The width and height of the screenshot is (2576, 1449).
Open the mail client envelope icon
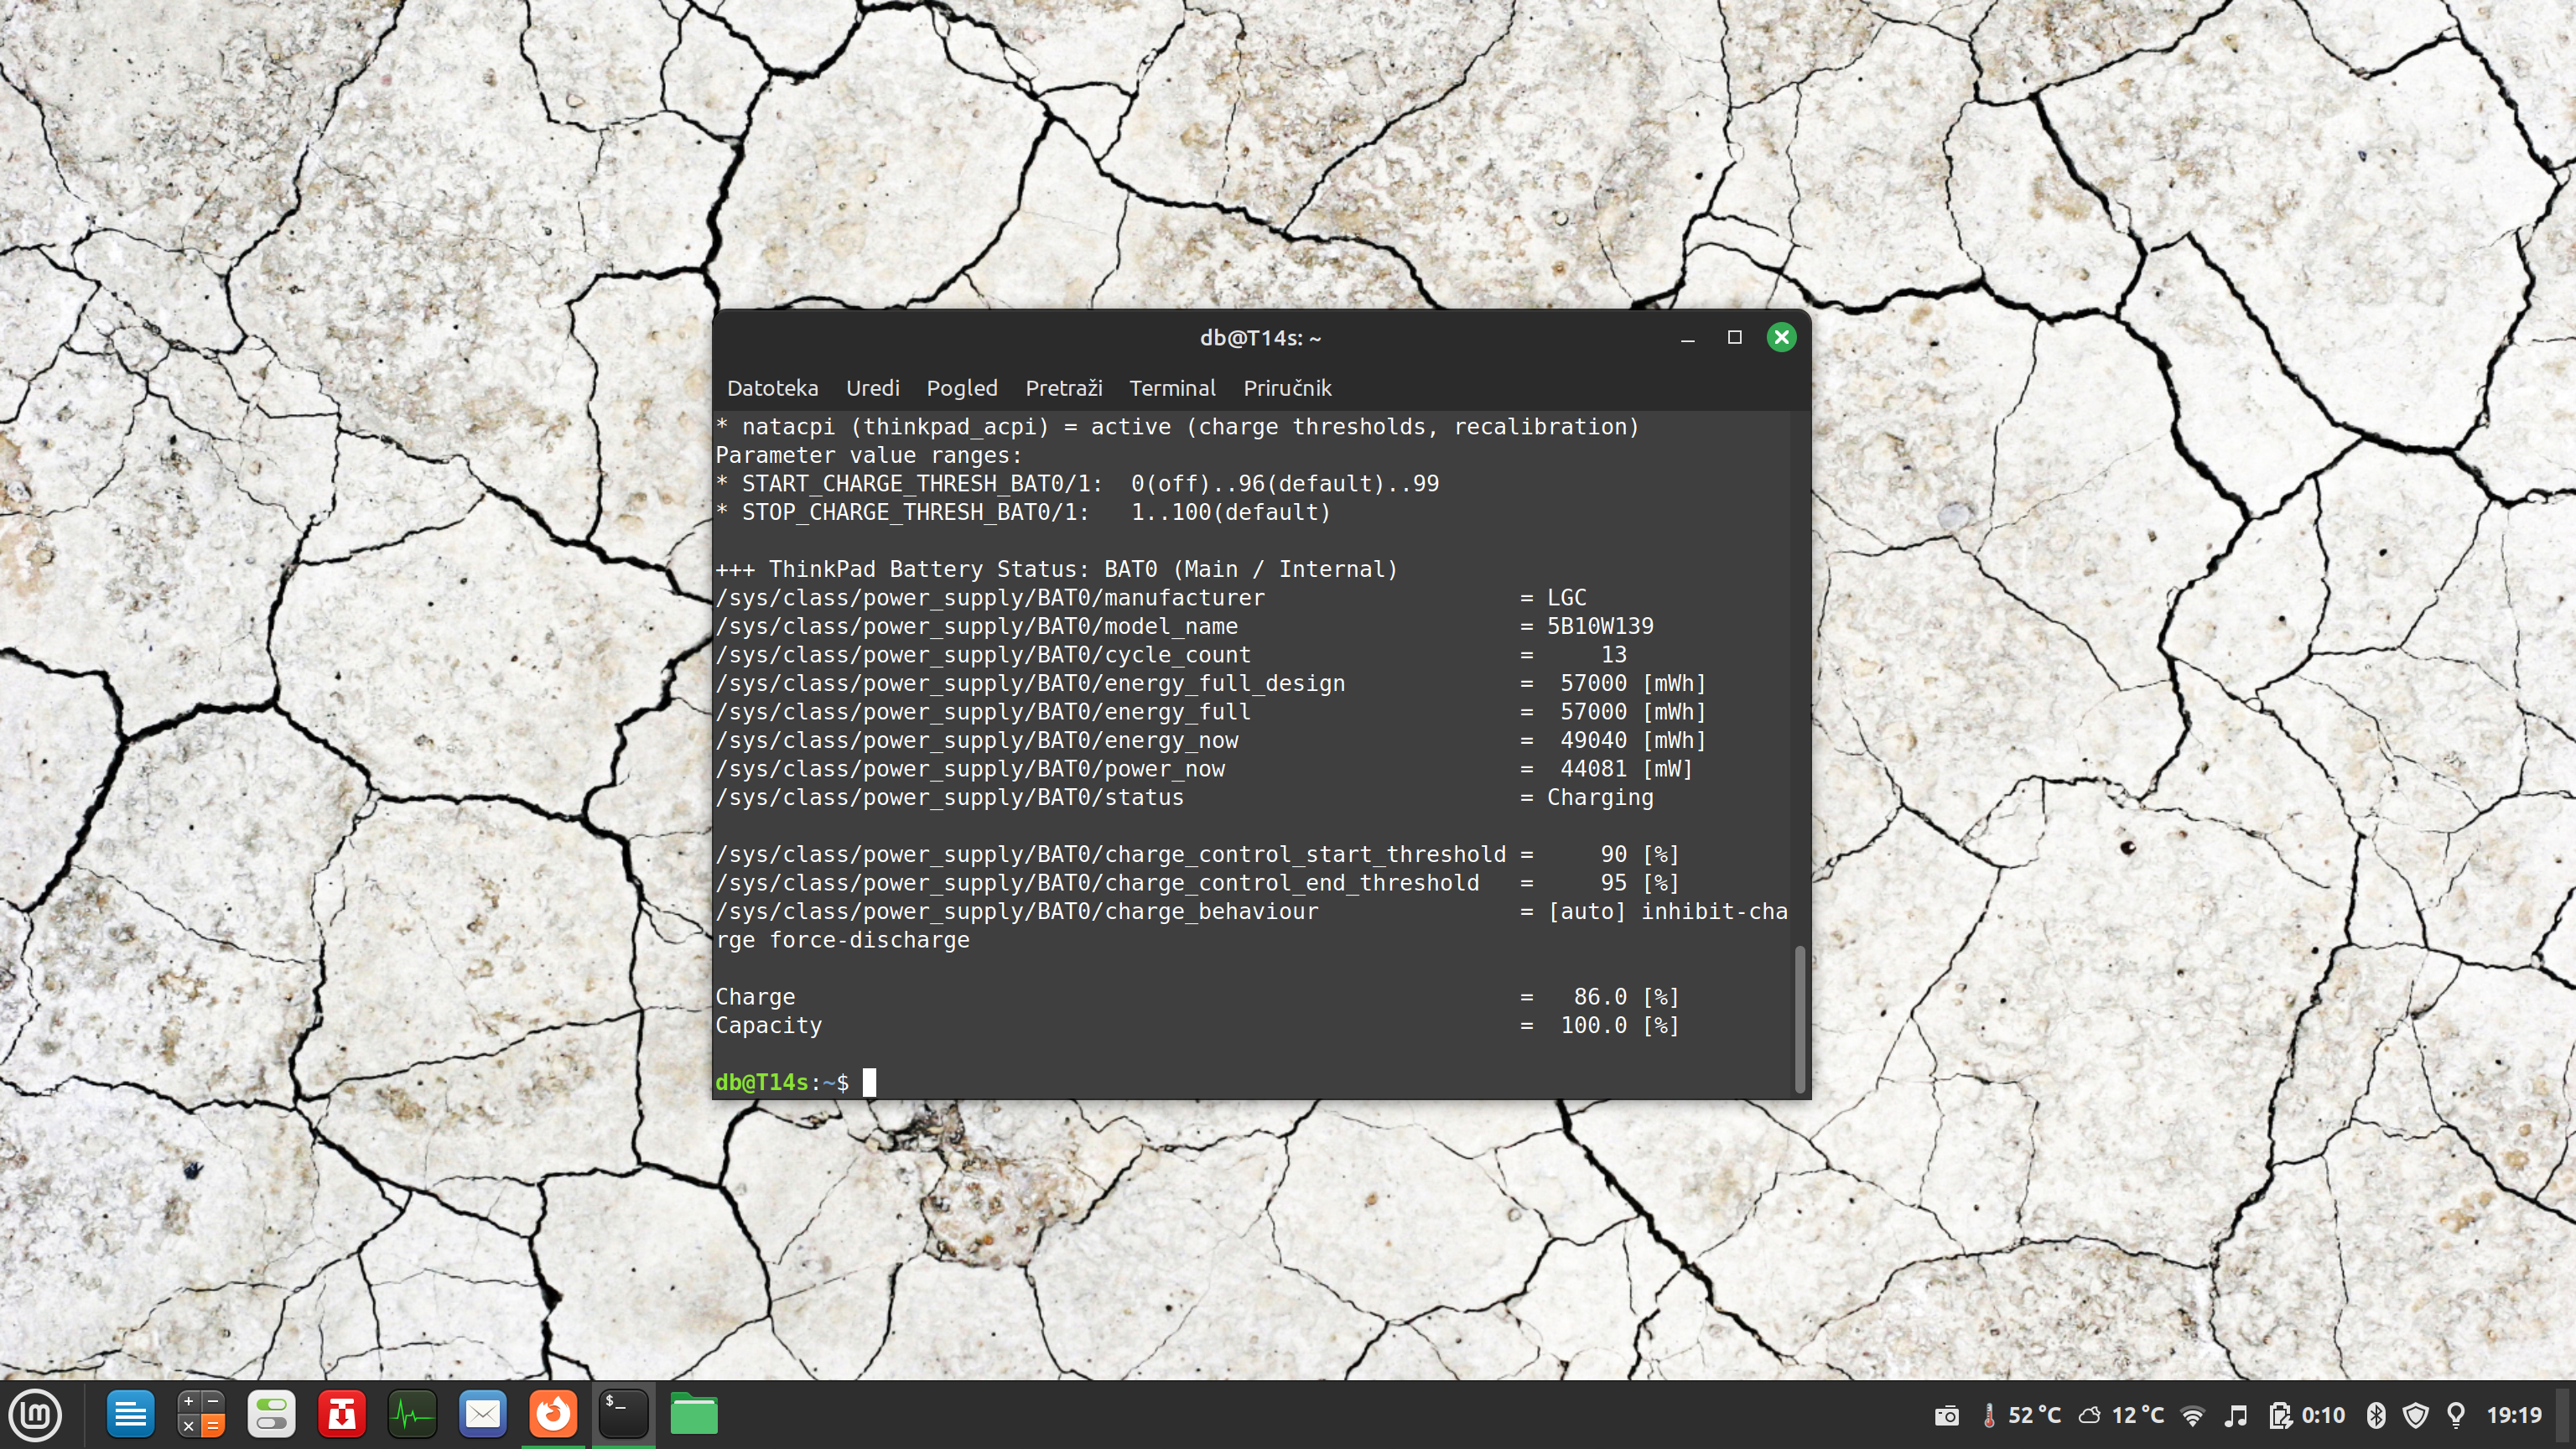click(483, 1415)
